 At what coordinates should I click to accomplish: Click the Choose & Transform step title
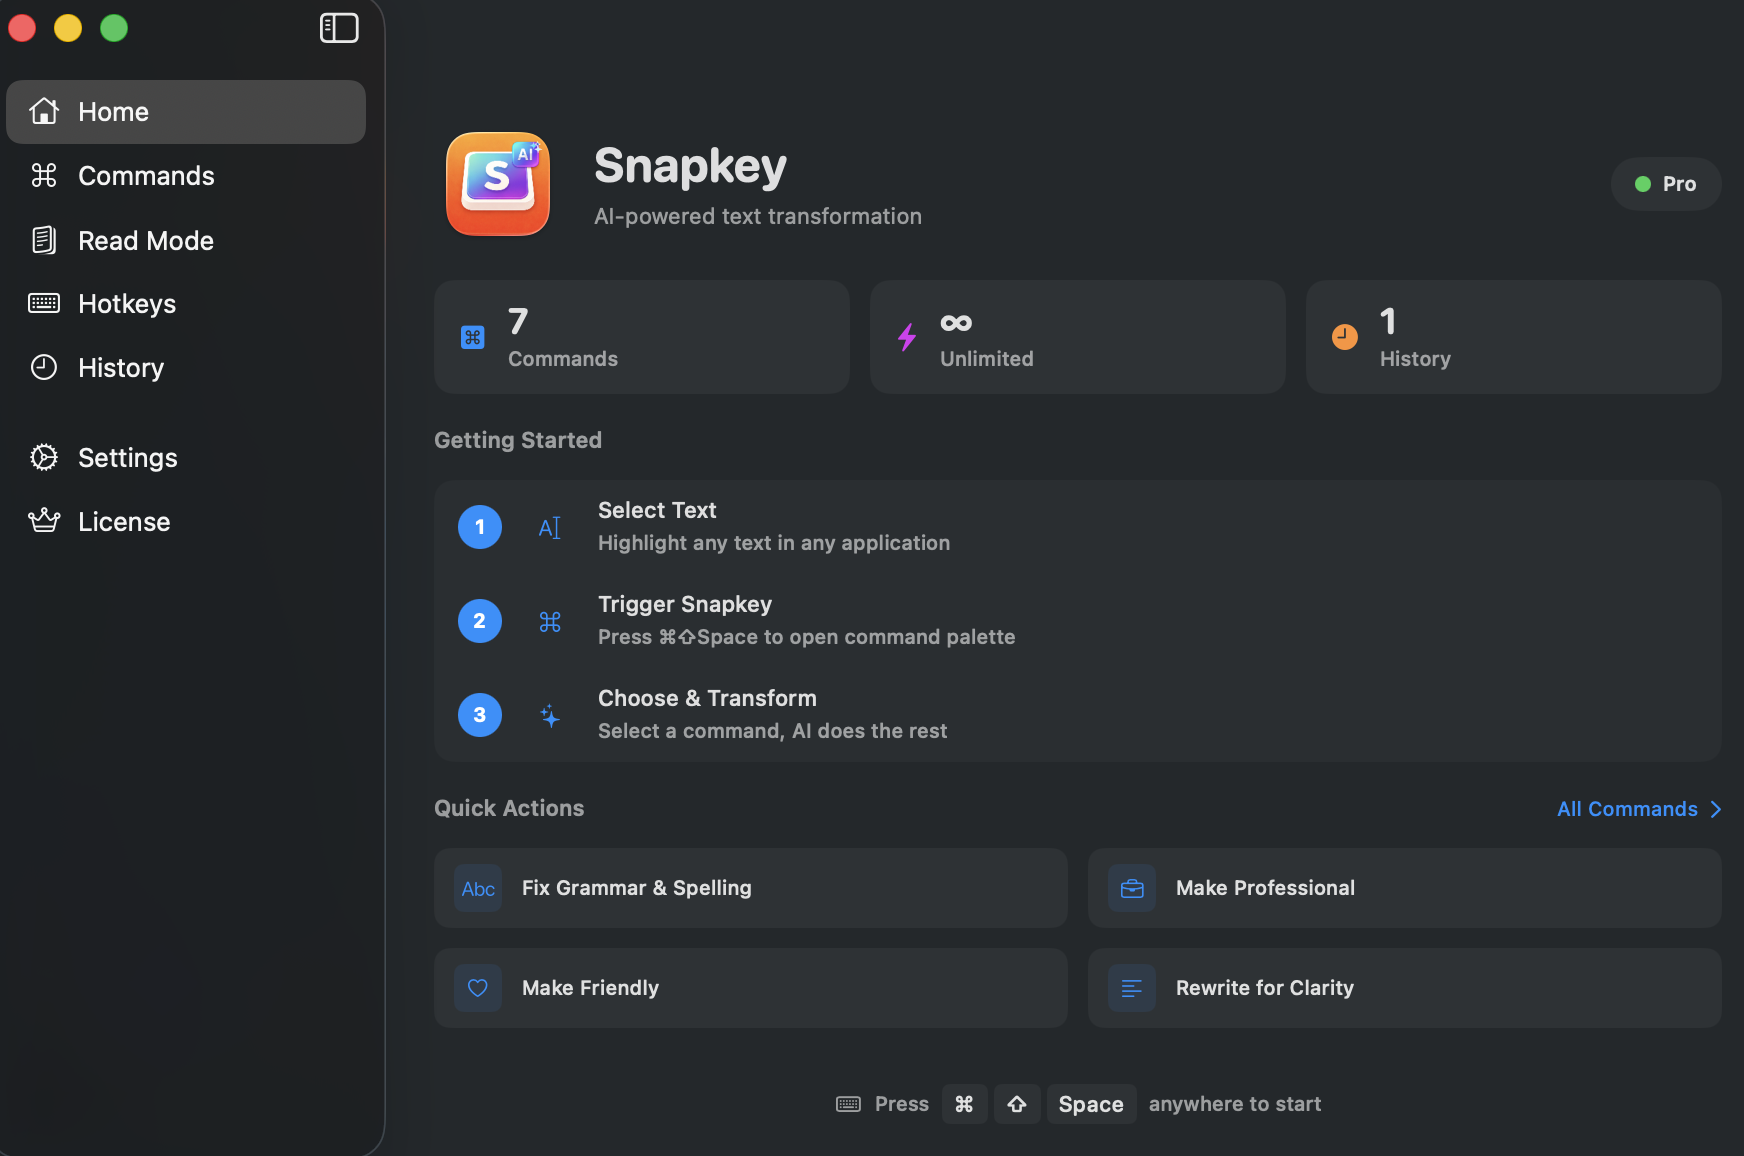tap(707, 698)
